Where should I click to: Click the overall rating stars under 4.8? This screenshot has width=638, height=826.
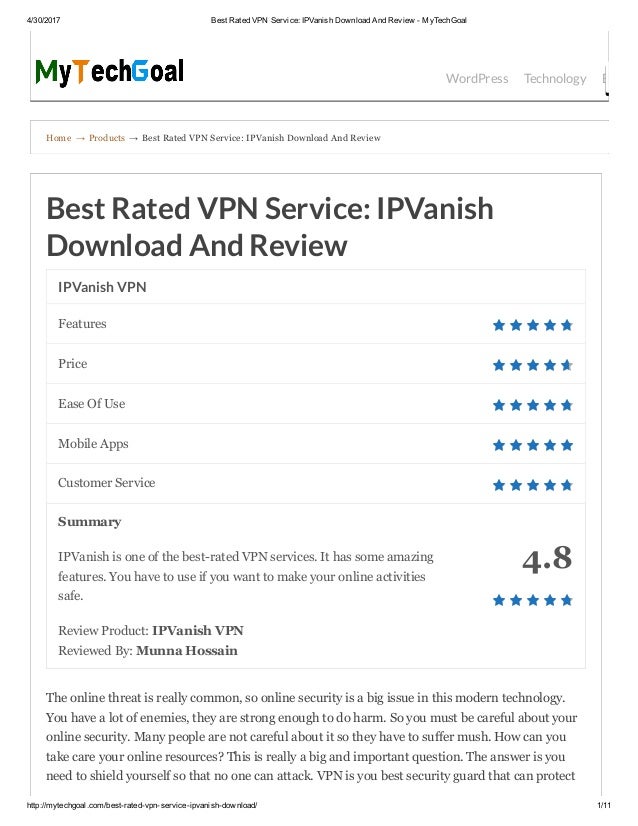click(x=533, y=600)
